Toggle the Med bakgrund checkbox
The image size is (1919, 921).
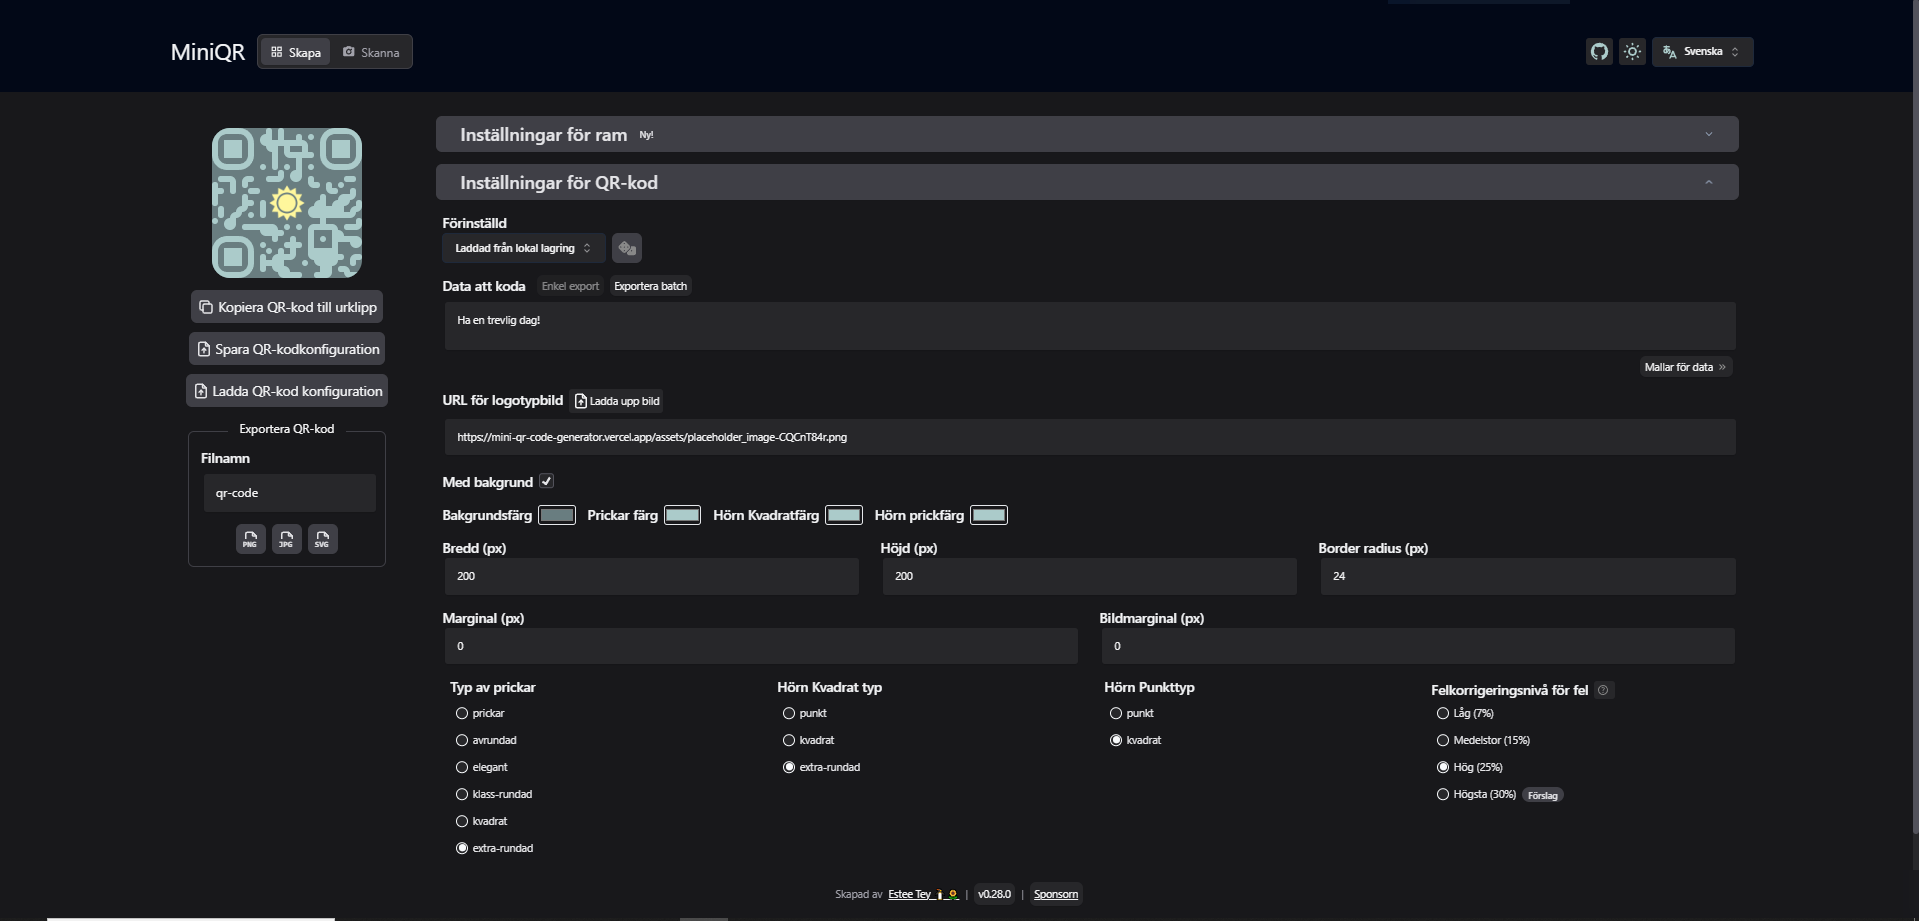pyautogui.click(x=546, y=481)
